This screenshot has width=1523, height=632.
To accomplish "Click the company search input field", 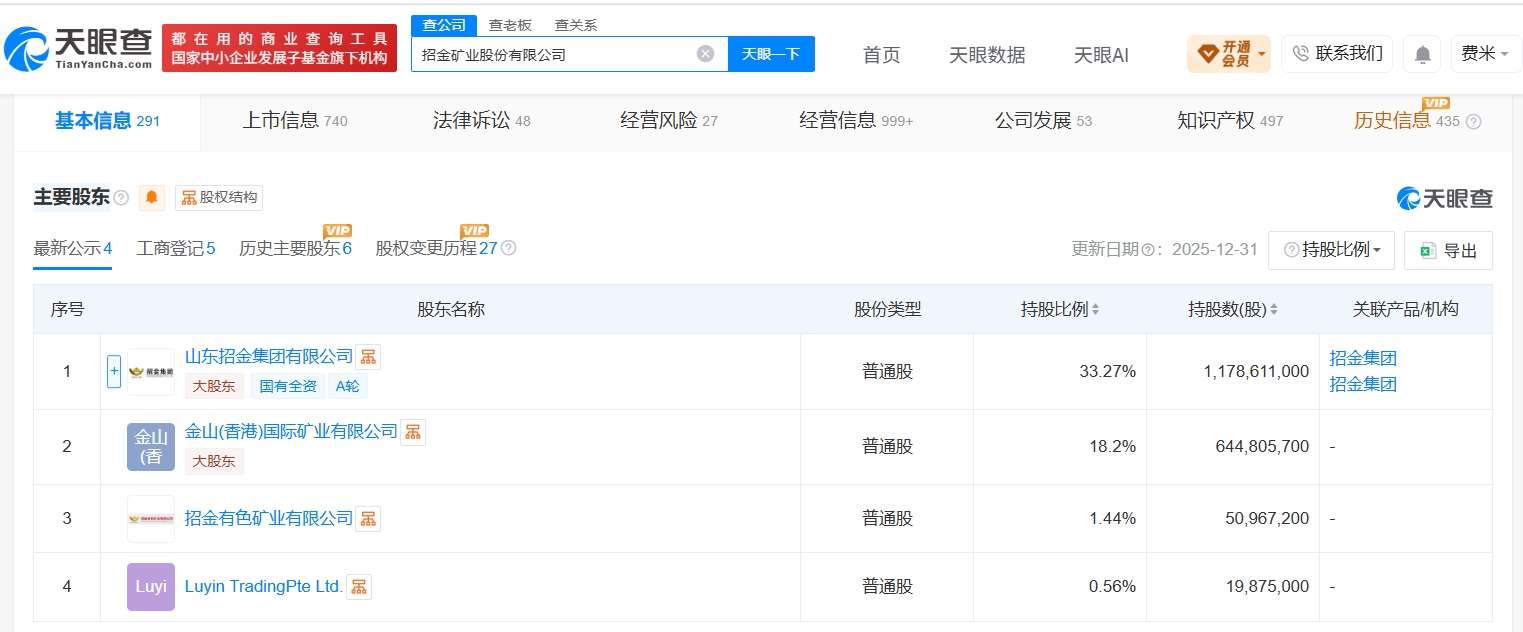I will 555,54.
